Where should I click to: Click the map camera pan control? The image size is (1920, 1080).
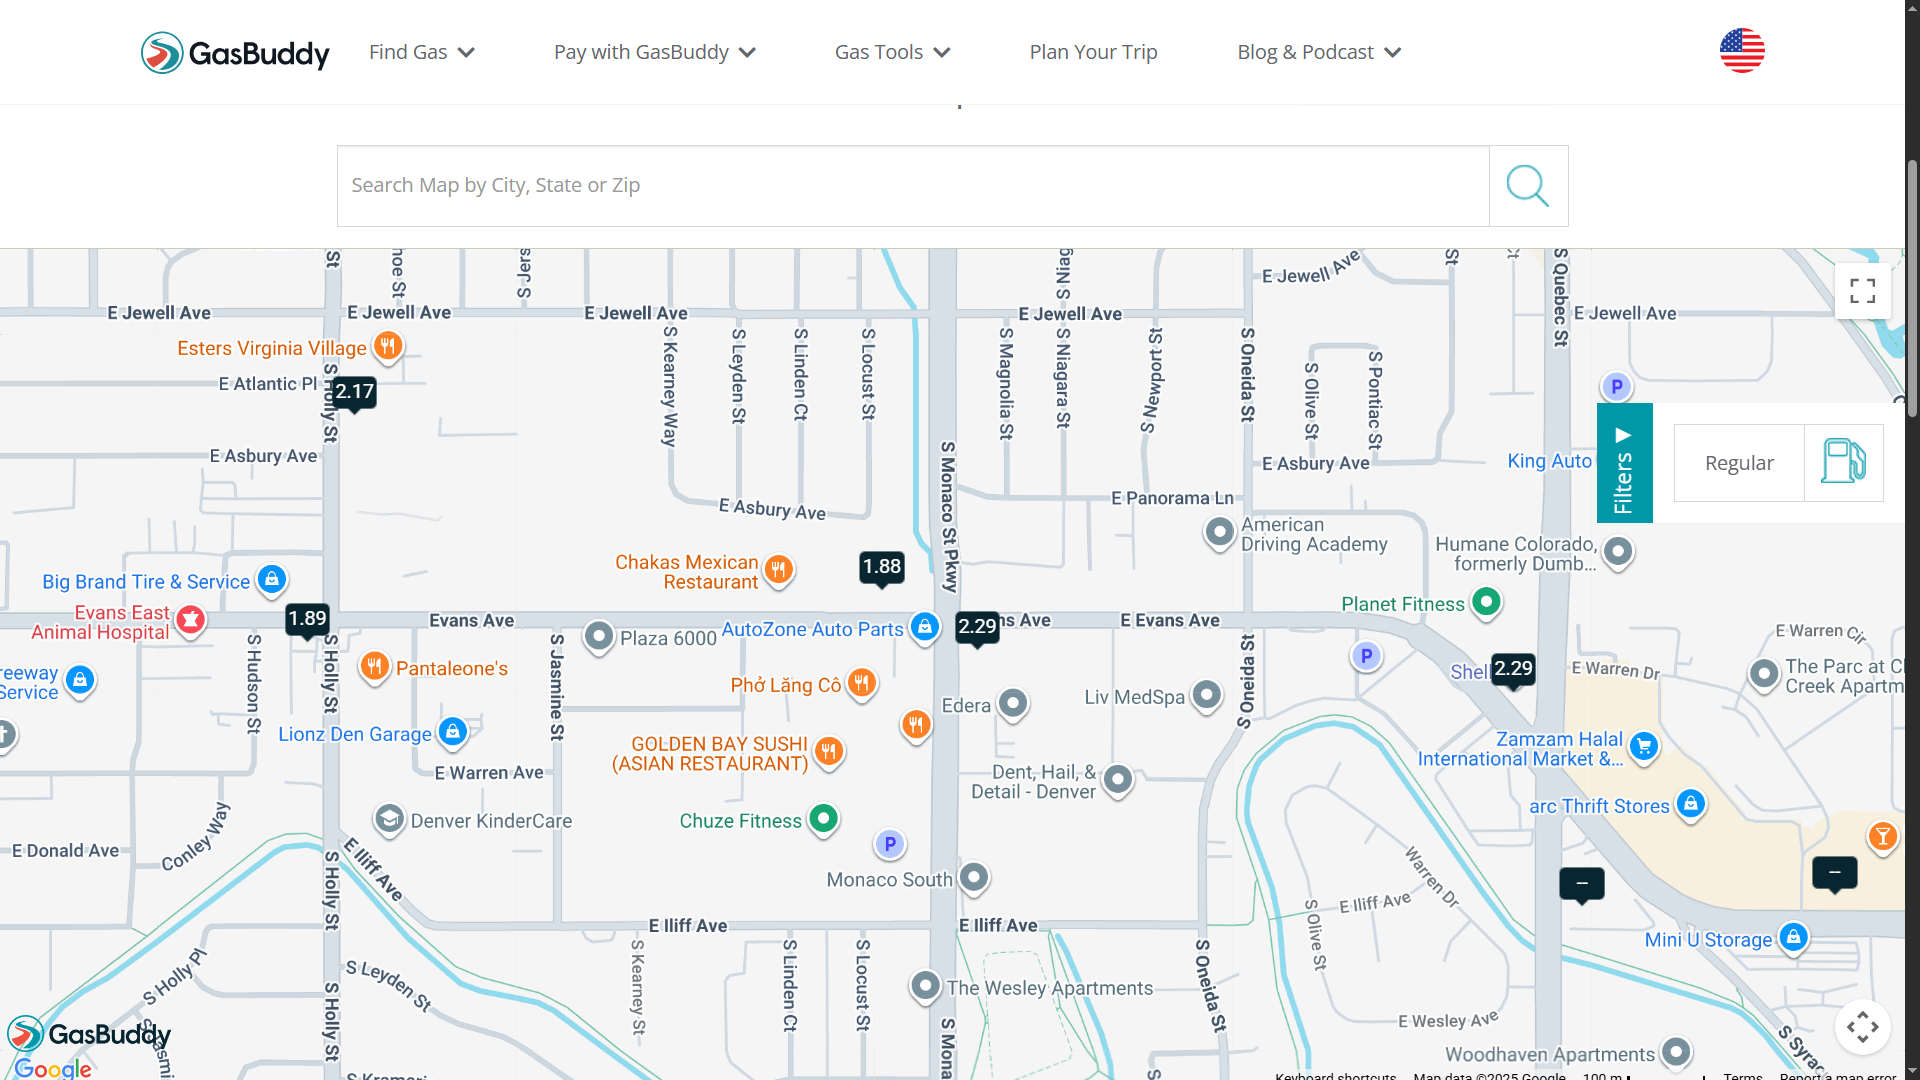pos(1862,1027)
